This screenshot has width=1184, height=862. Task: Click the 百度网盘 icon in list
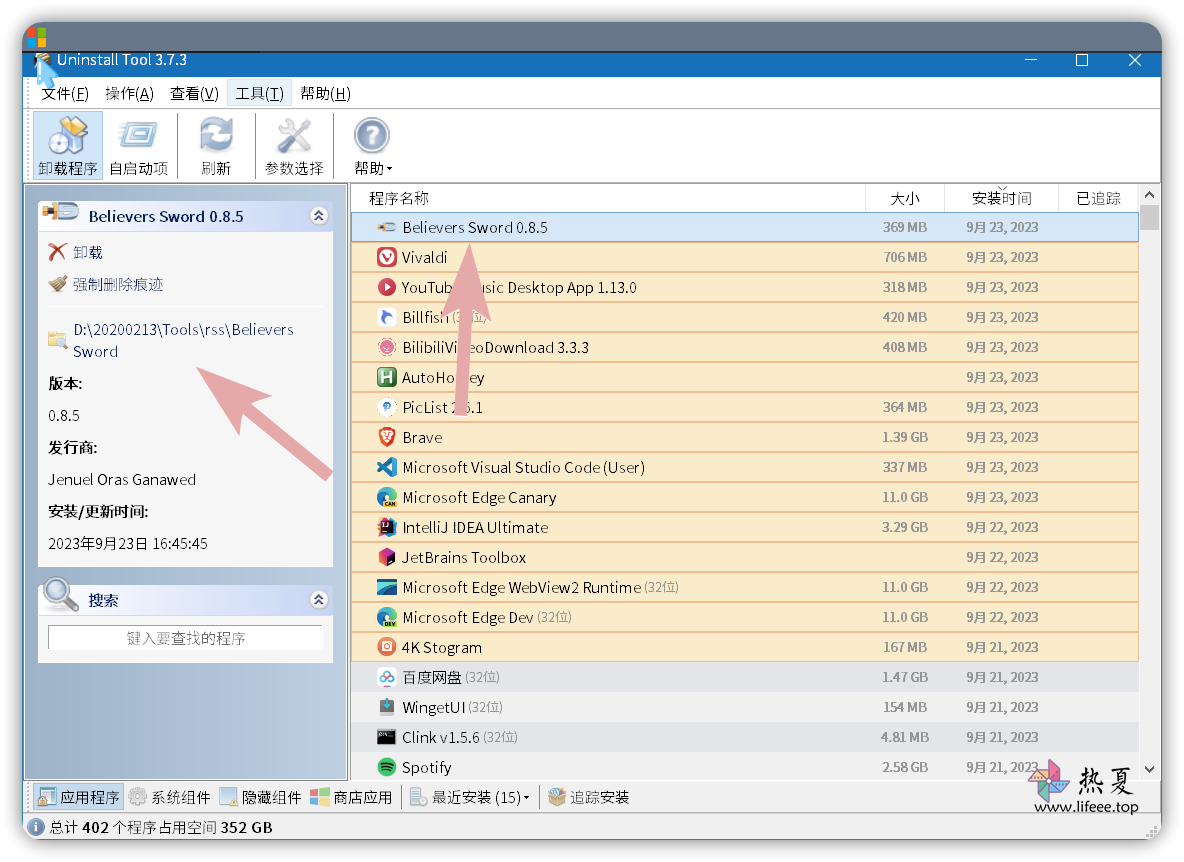pos(387,677)
